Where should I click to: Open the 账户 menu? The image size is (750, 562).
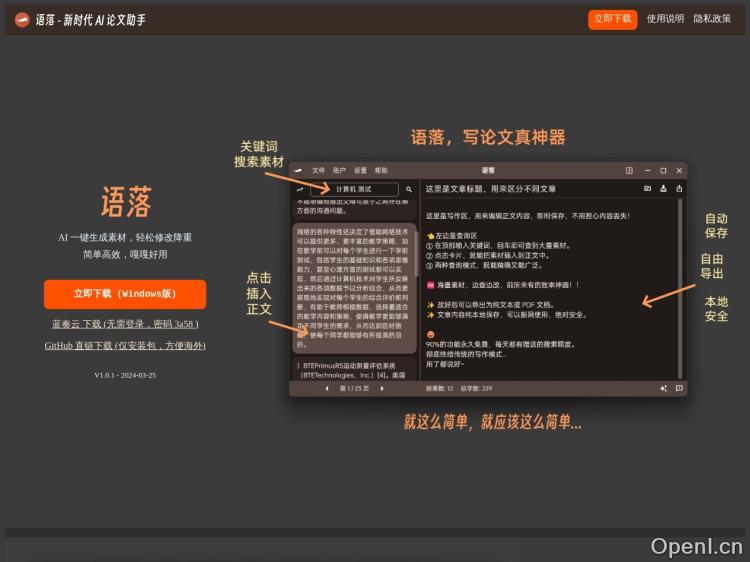click(x=339, y=170)
